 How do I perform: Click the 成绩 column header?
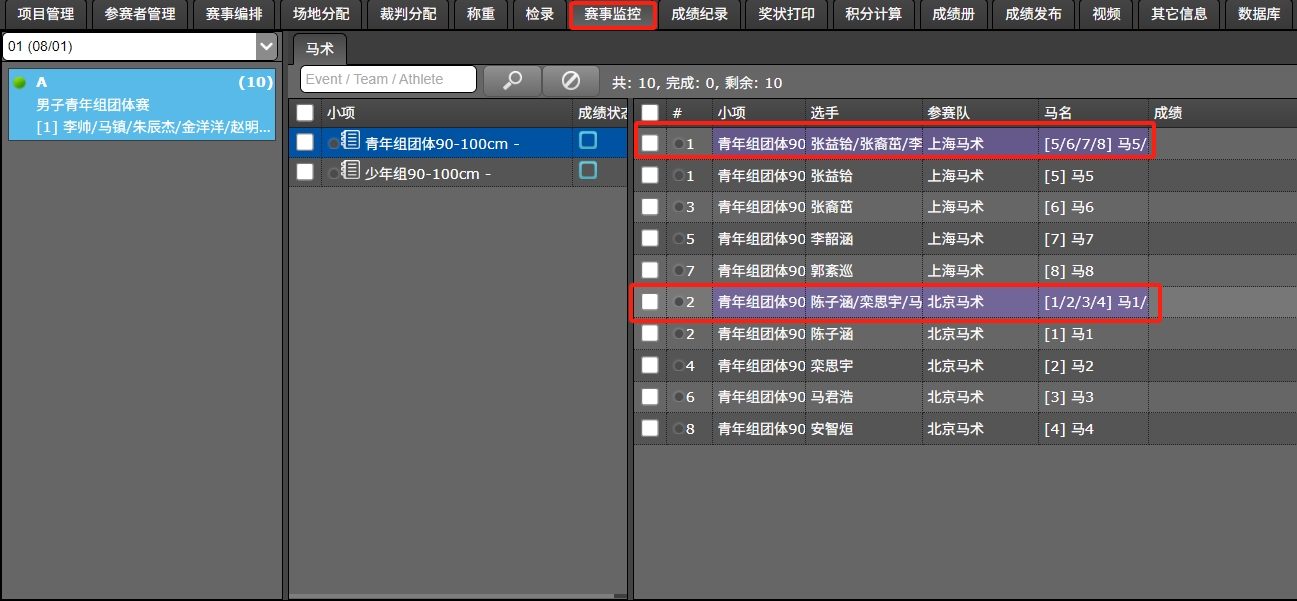coord(1168,113)
